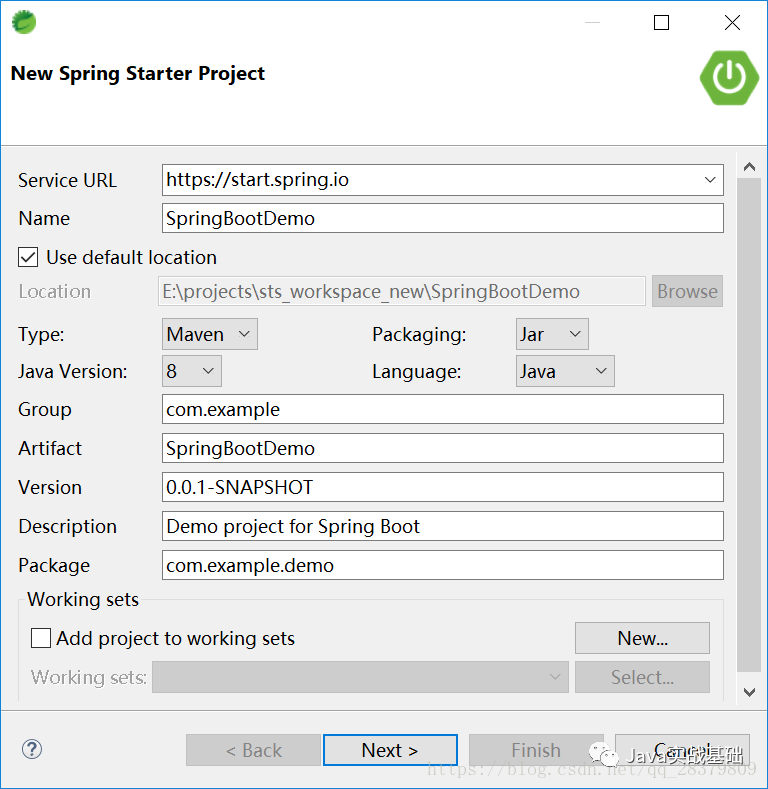Click the Select... working sets button
The image size is (768, 789).
643,677
